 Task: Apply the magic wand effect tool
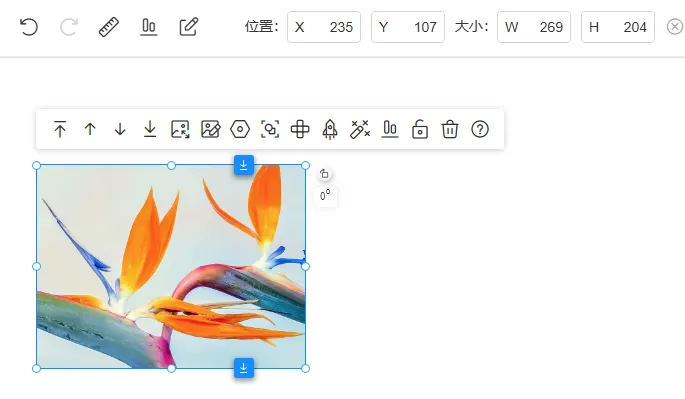click(x=360, y=129)
